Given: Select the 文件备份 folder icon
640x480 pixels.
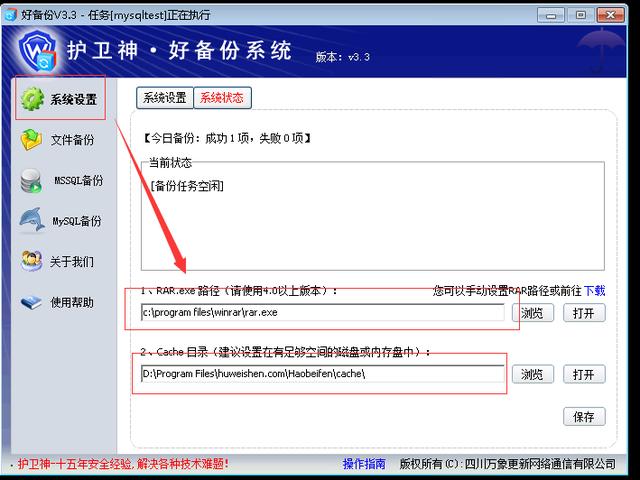Looking at the screenshot, I should (31, 140).
